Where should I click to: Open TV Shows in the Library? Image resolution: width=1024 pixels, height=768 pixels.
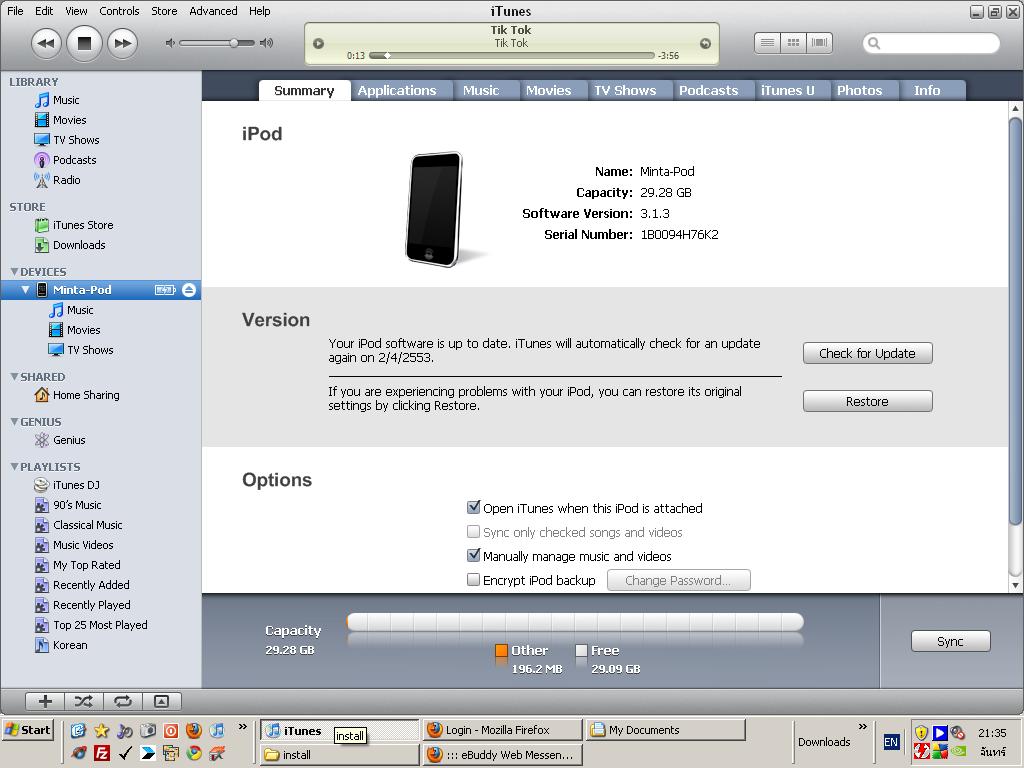coord(76,140)
